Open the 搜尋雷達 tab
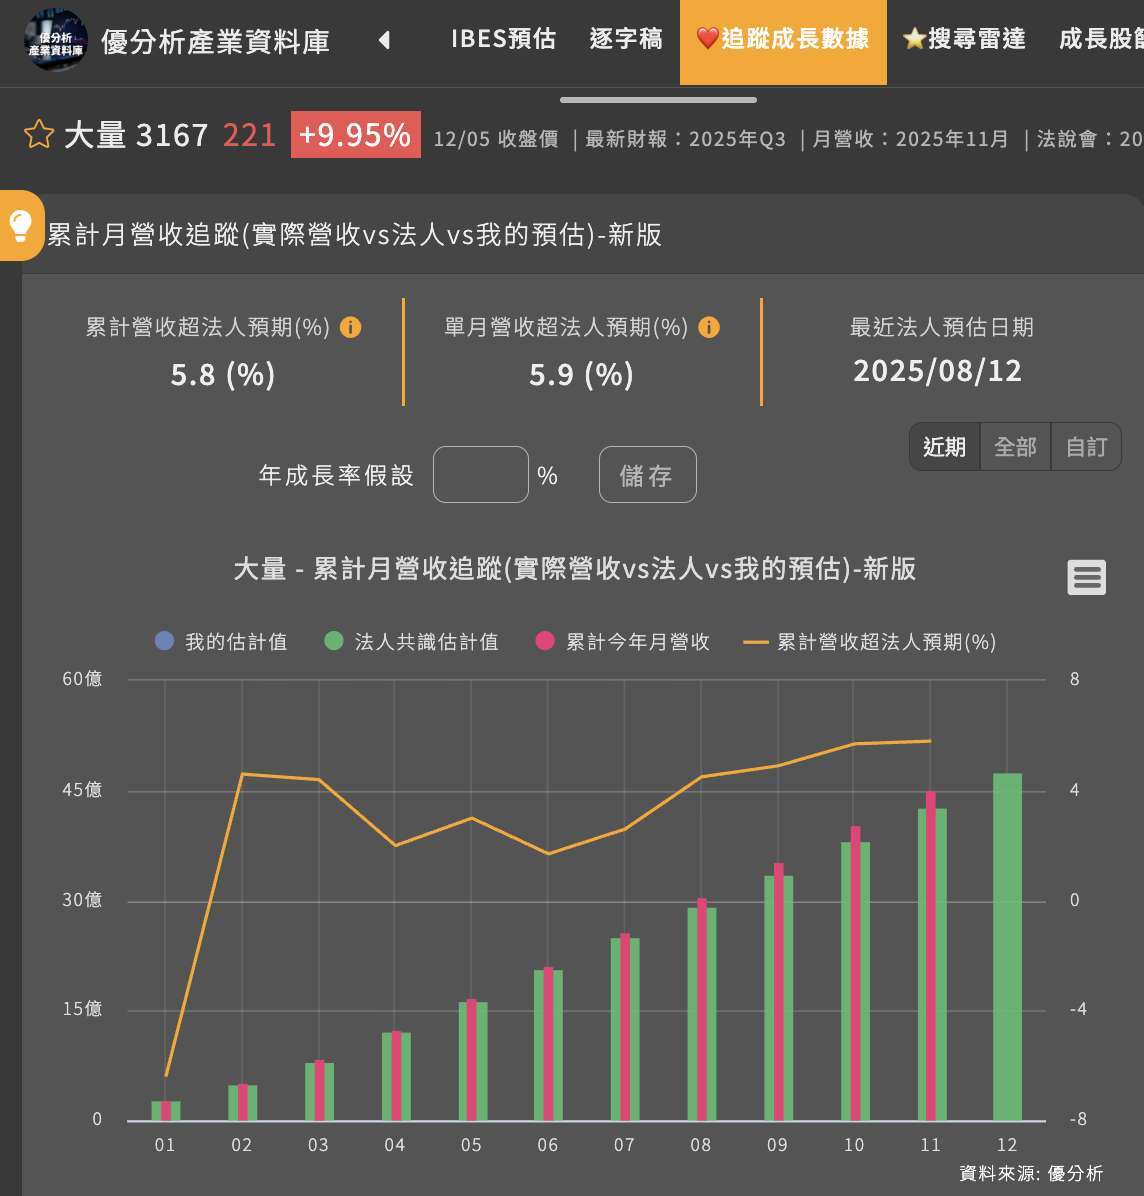 pos(964,39)
